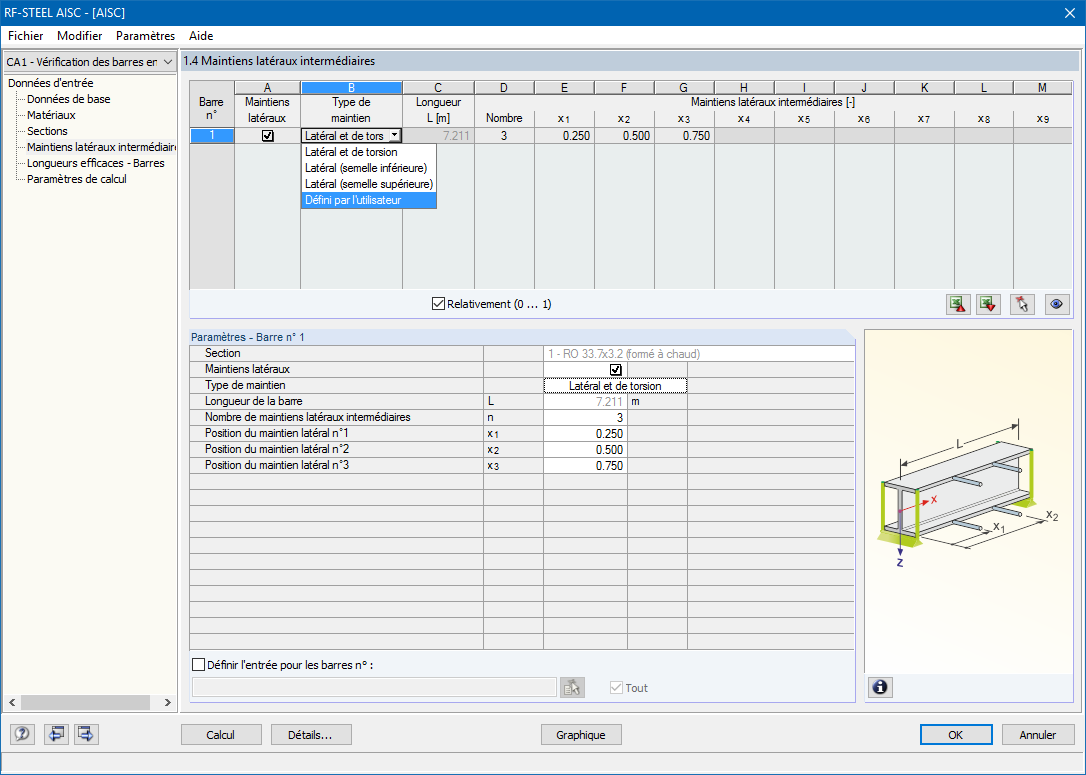This screenshot has height=775, width=1086.
Task: Click the navigator scrollbar left arrow
Action: click(x=12, y=702)
